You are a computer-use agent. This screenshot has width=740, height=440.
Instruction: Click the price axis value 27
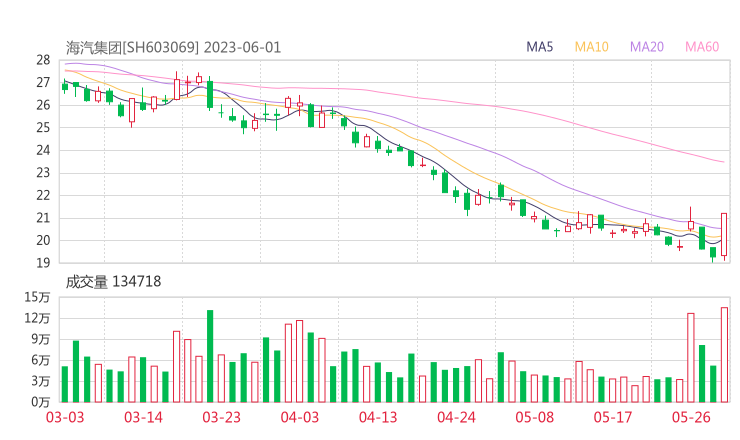click(43, 83)
